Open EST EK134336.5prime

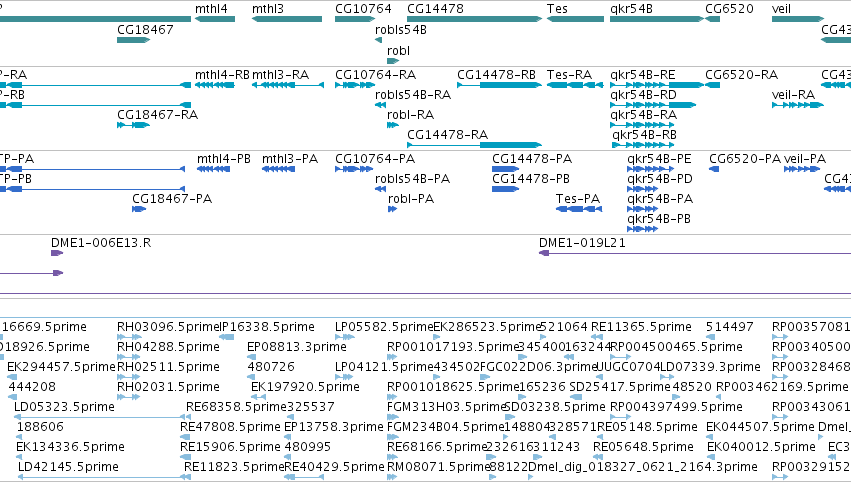coord(71,447)
